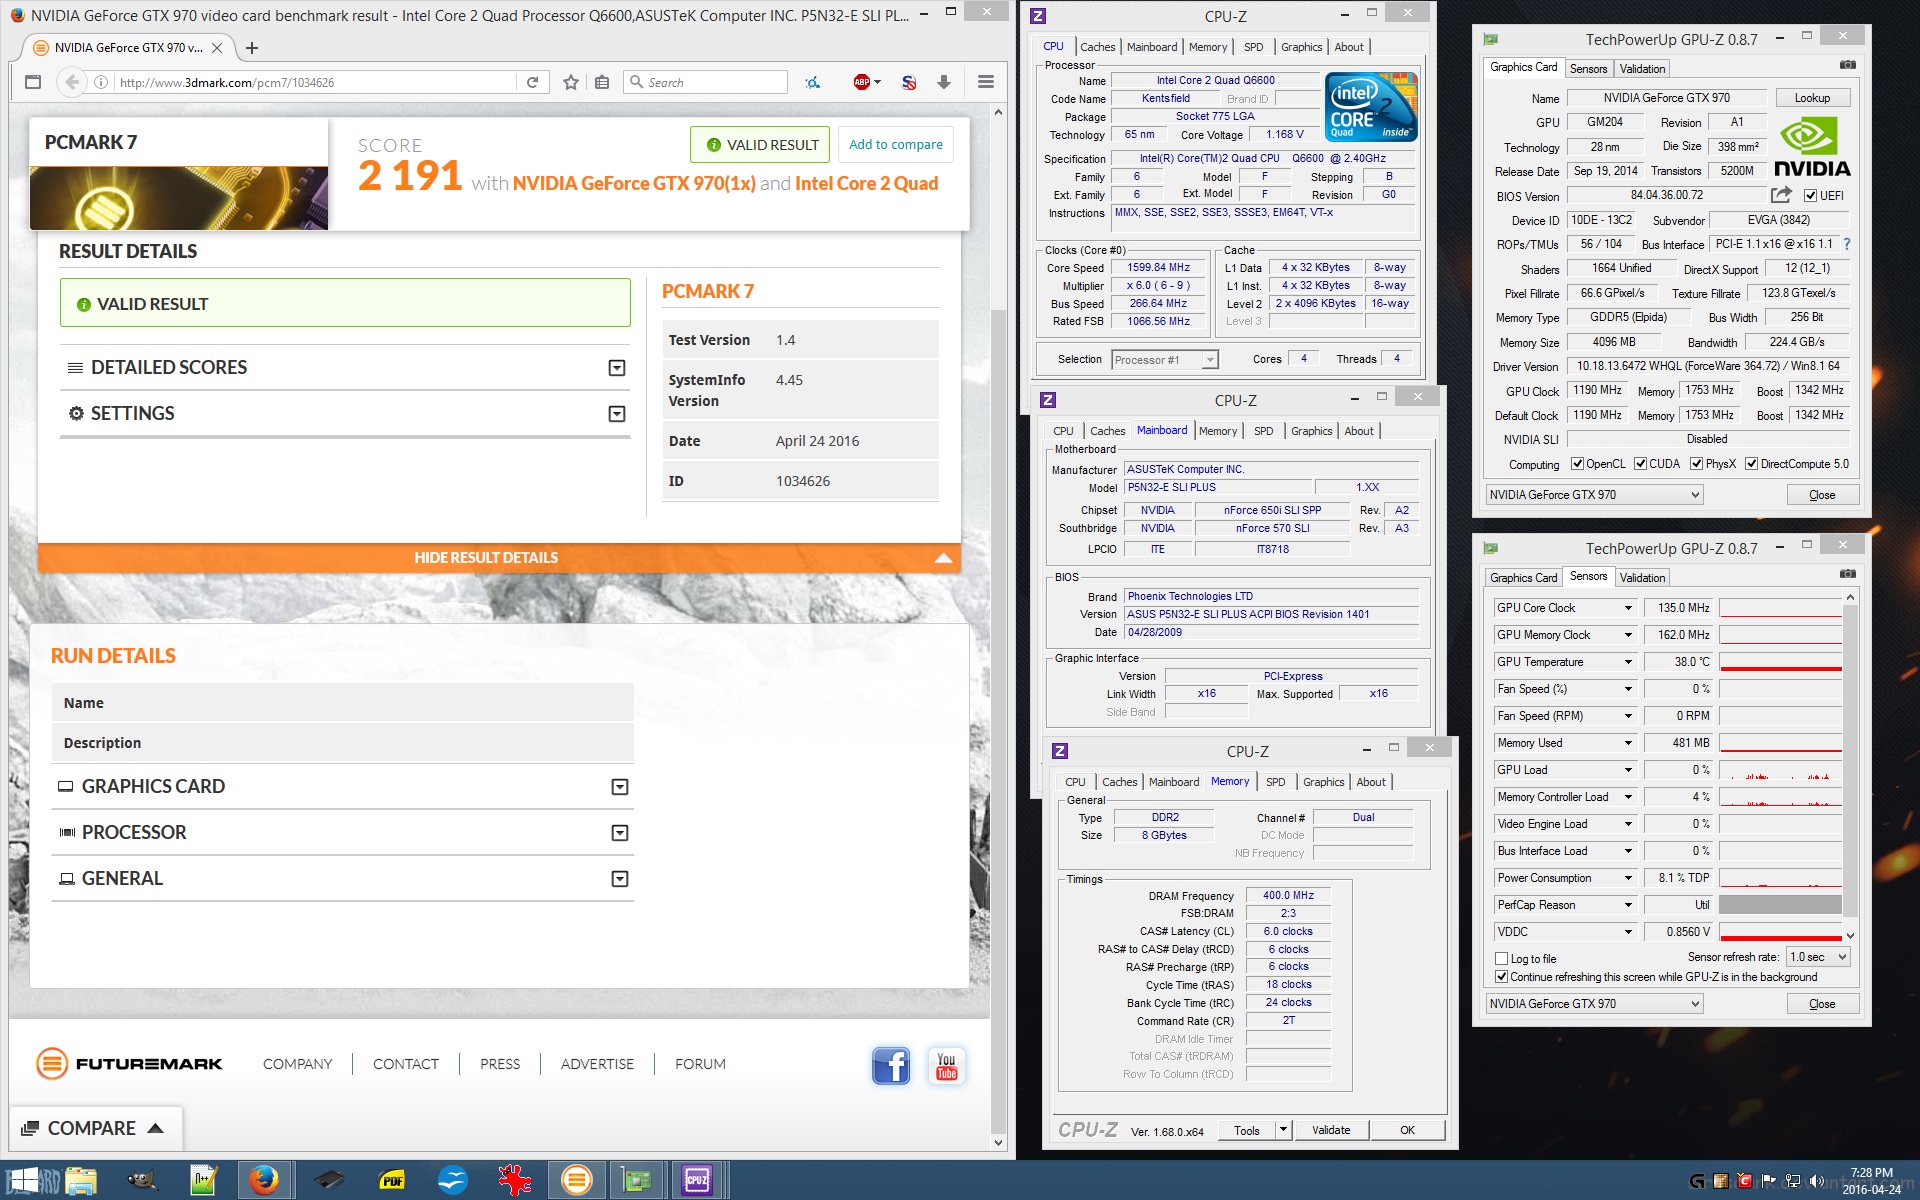
Task: Open GPU selector dropdown in GPU-Z Graphics Card window
Action: (1594, 495)
